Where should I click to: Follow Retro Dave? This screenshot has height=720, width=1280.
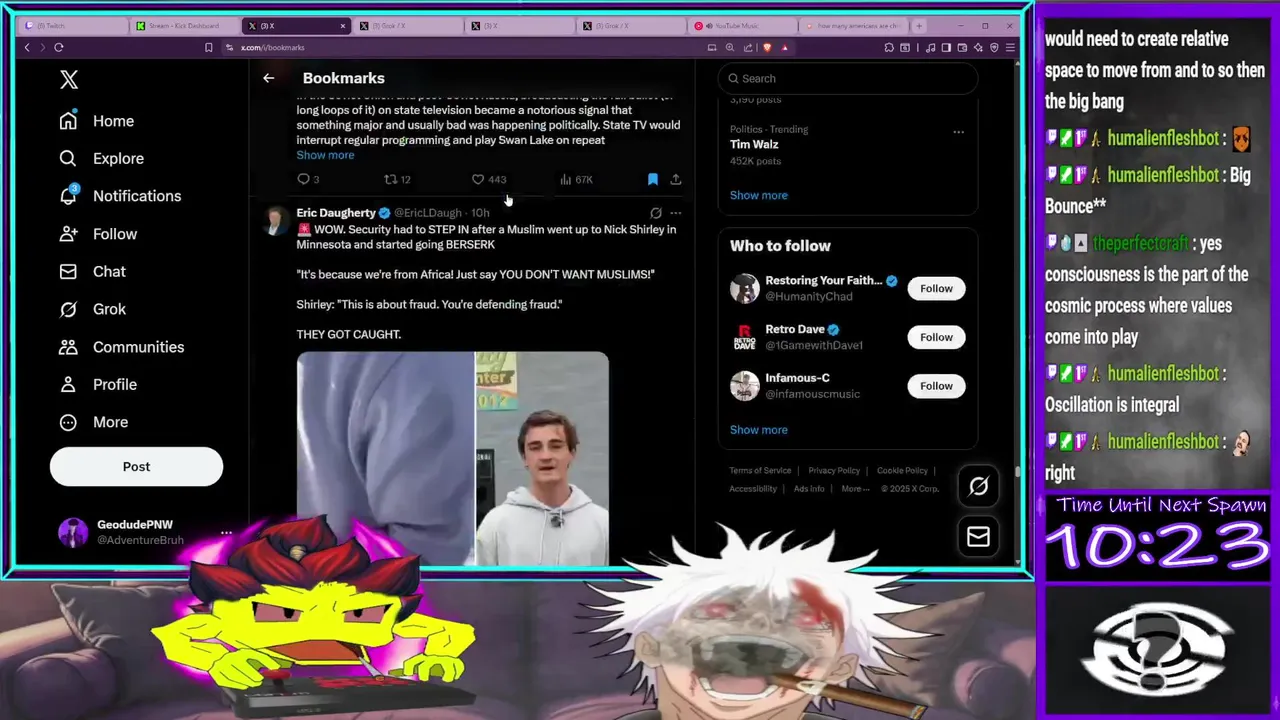click(x=936, y=337)
